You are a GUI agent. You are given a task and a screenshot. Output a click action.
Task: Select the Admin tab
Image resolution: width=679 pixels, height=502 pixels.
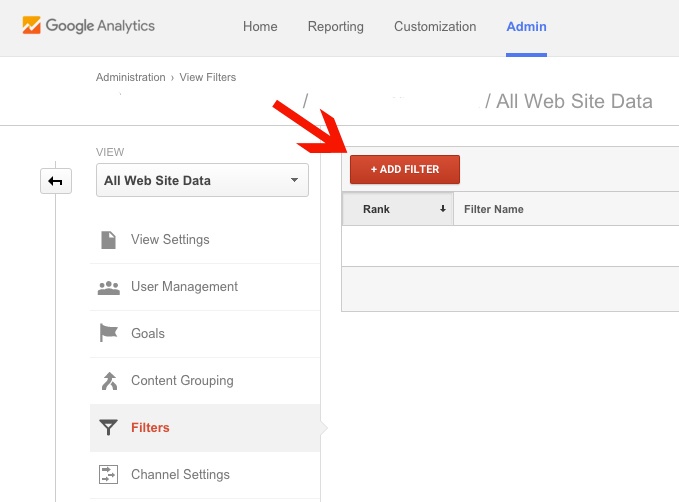[x=527, y=27]
